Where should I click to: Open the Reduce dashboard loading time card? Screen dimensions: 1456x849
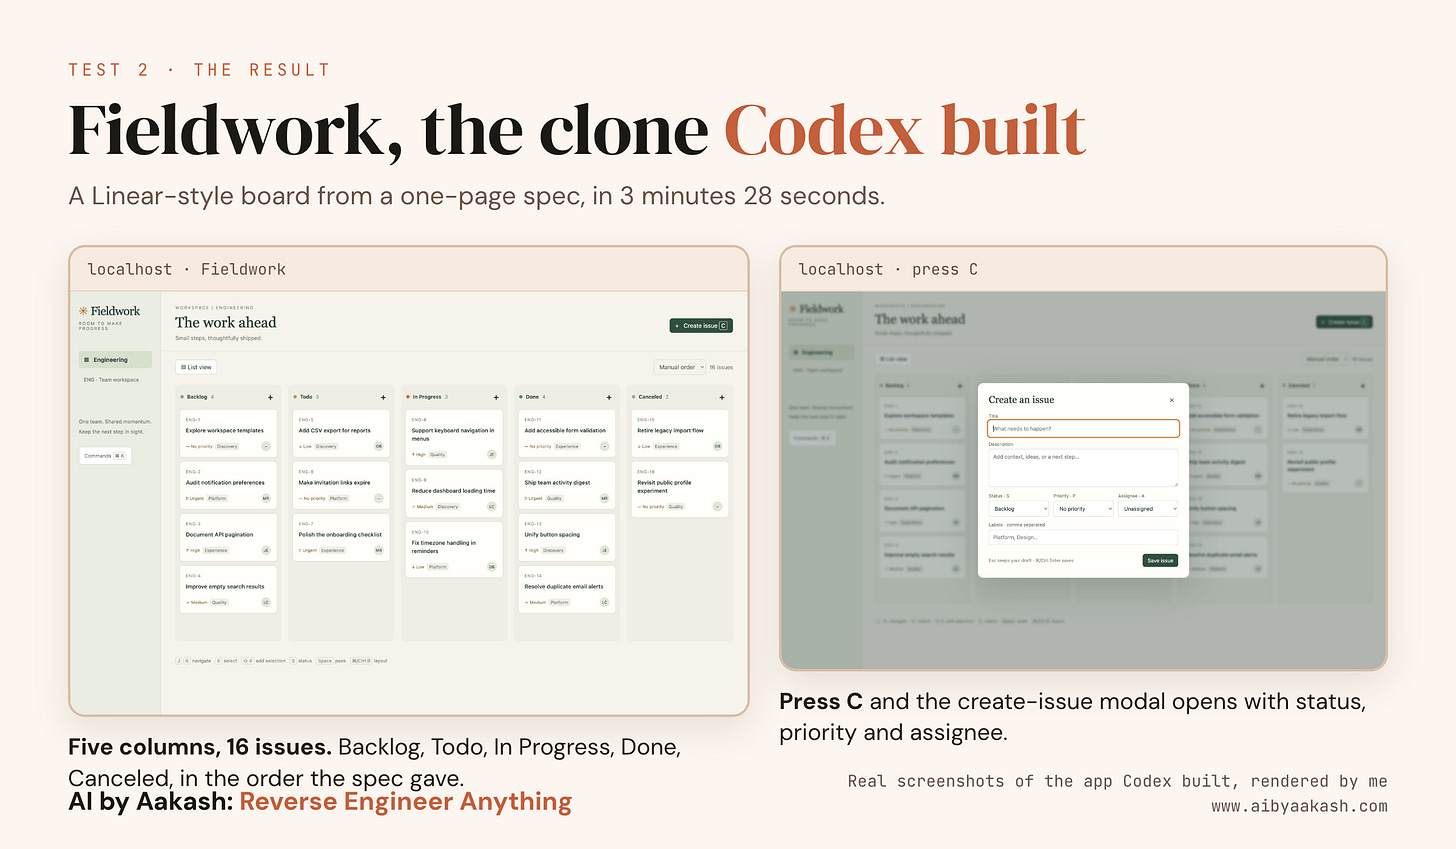coord(454,495)
